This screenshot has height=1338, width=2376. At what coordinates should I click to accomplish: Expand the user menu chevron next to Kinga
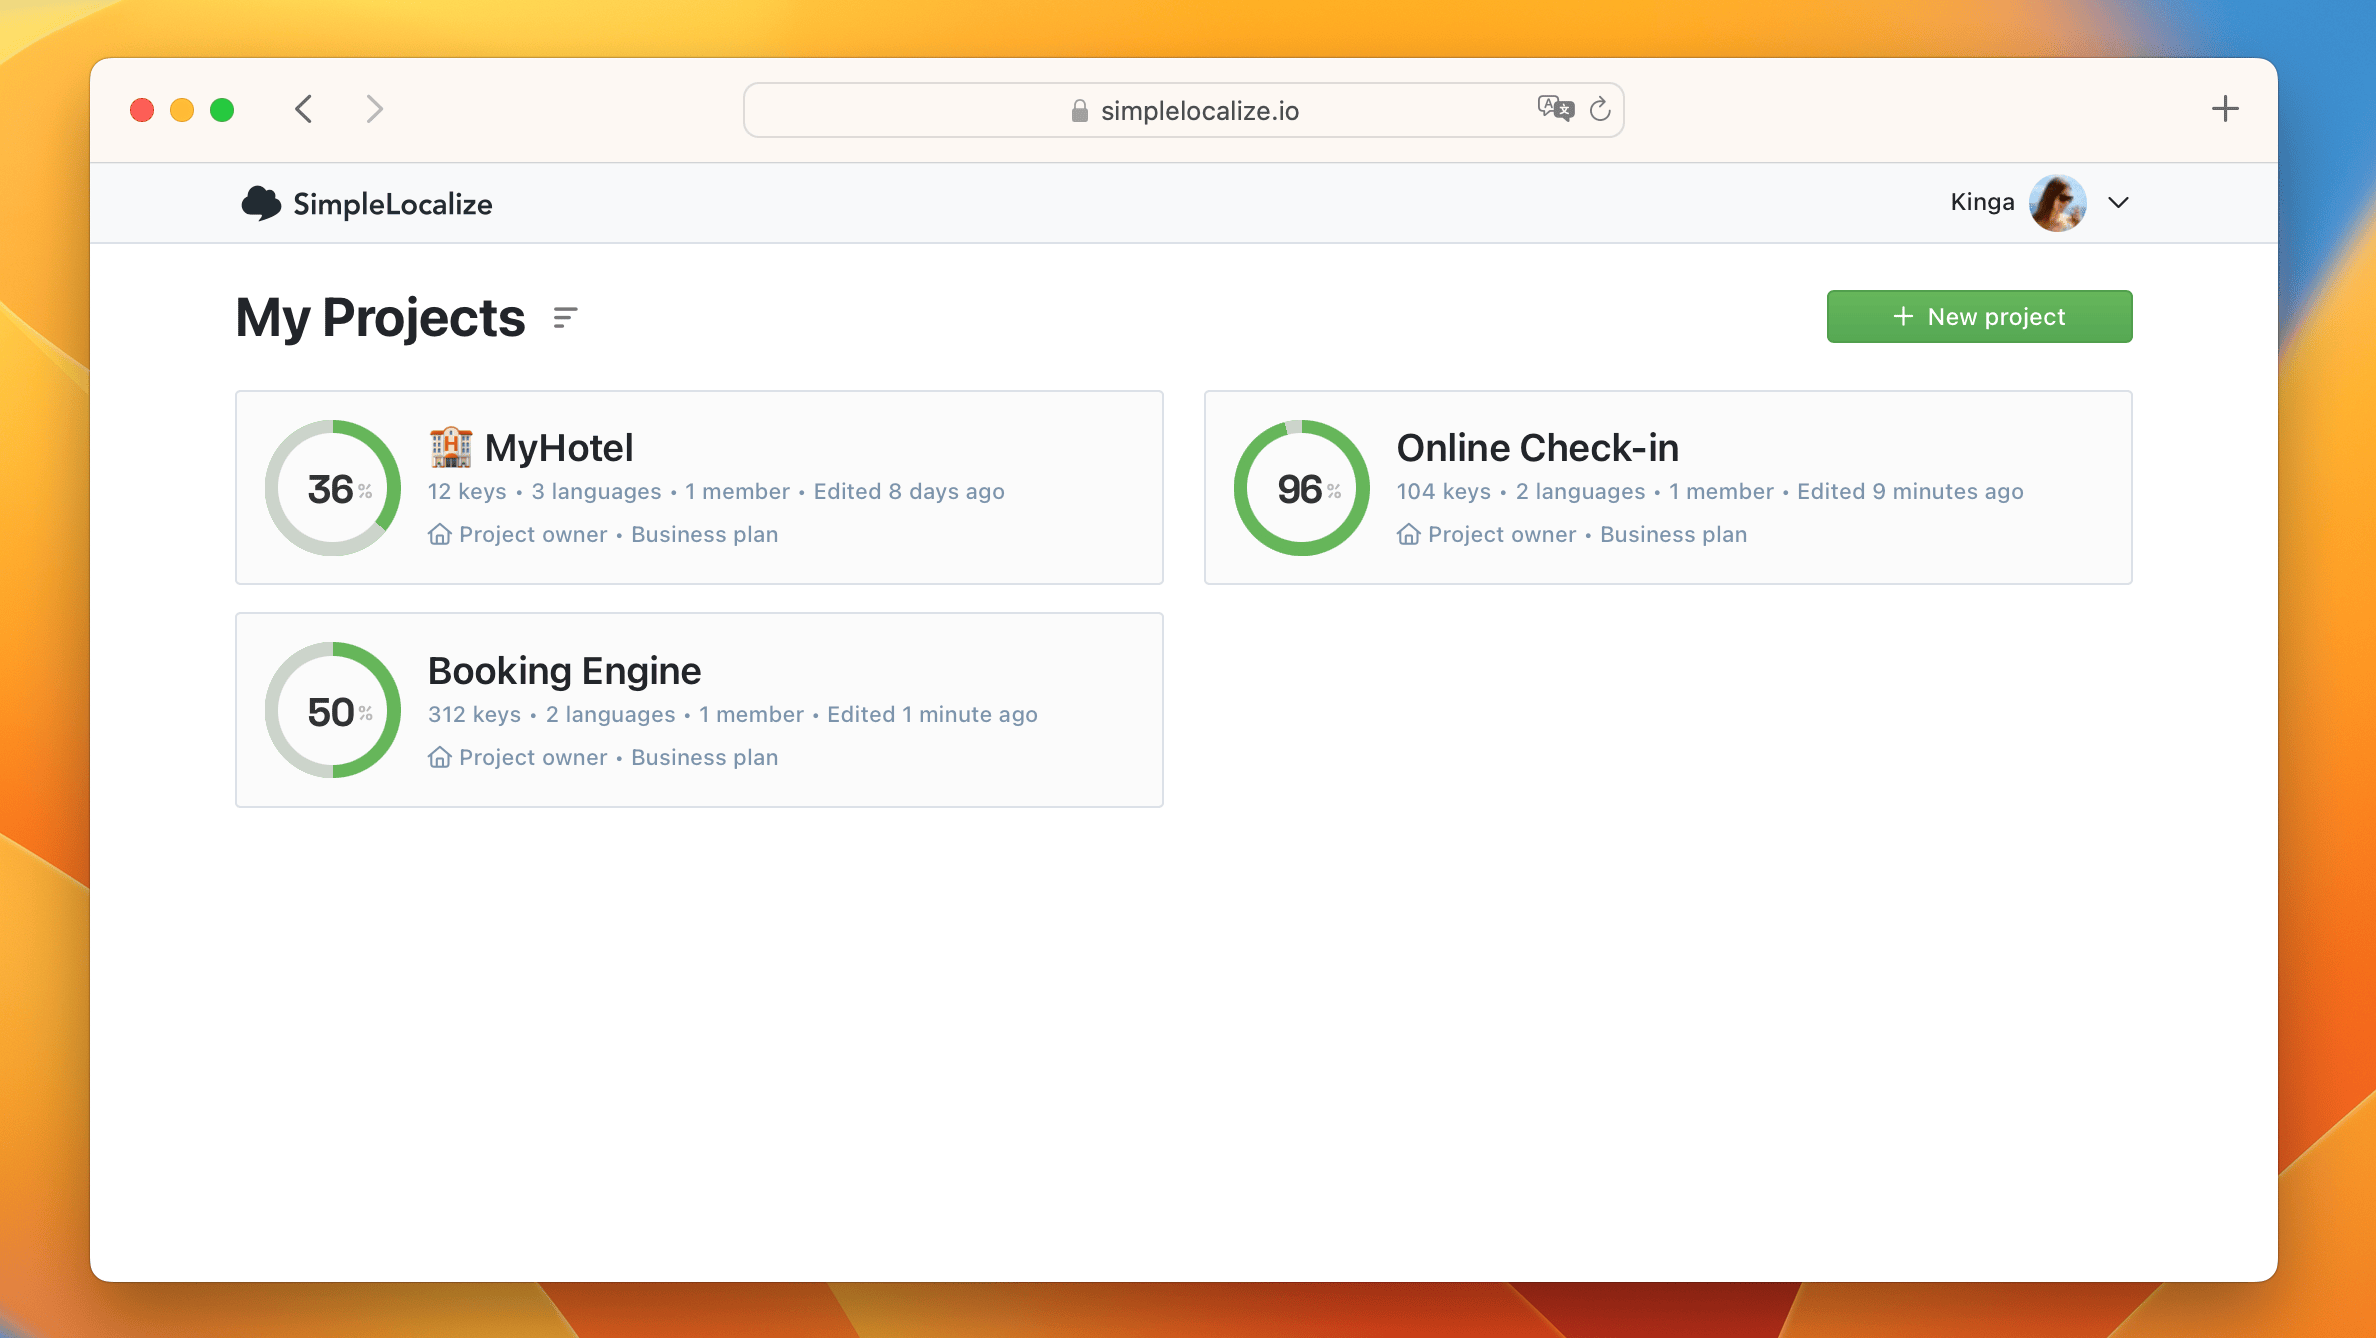click(x=2118, y=202)
